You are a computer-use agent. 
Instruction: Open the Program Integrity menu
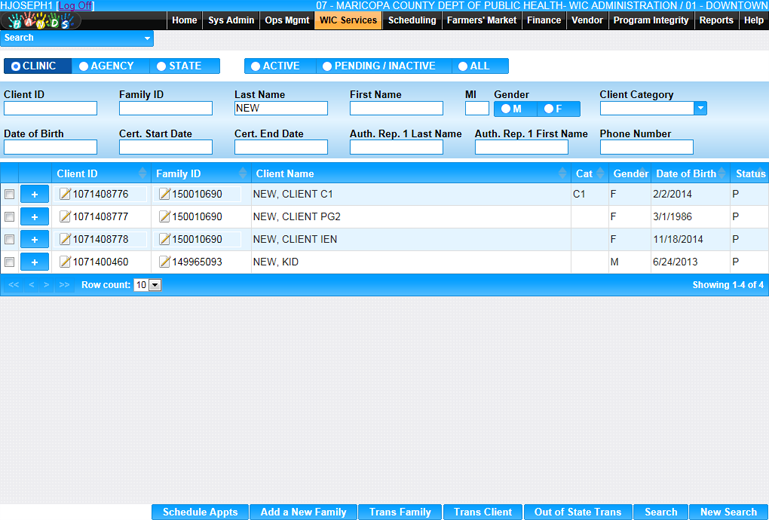coord(650,20)
